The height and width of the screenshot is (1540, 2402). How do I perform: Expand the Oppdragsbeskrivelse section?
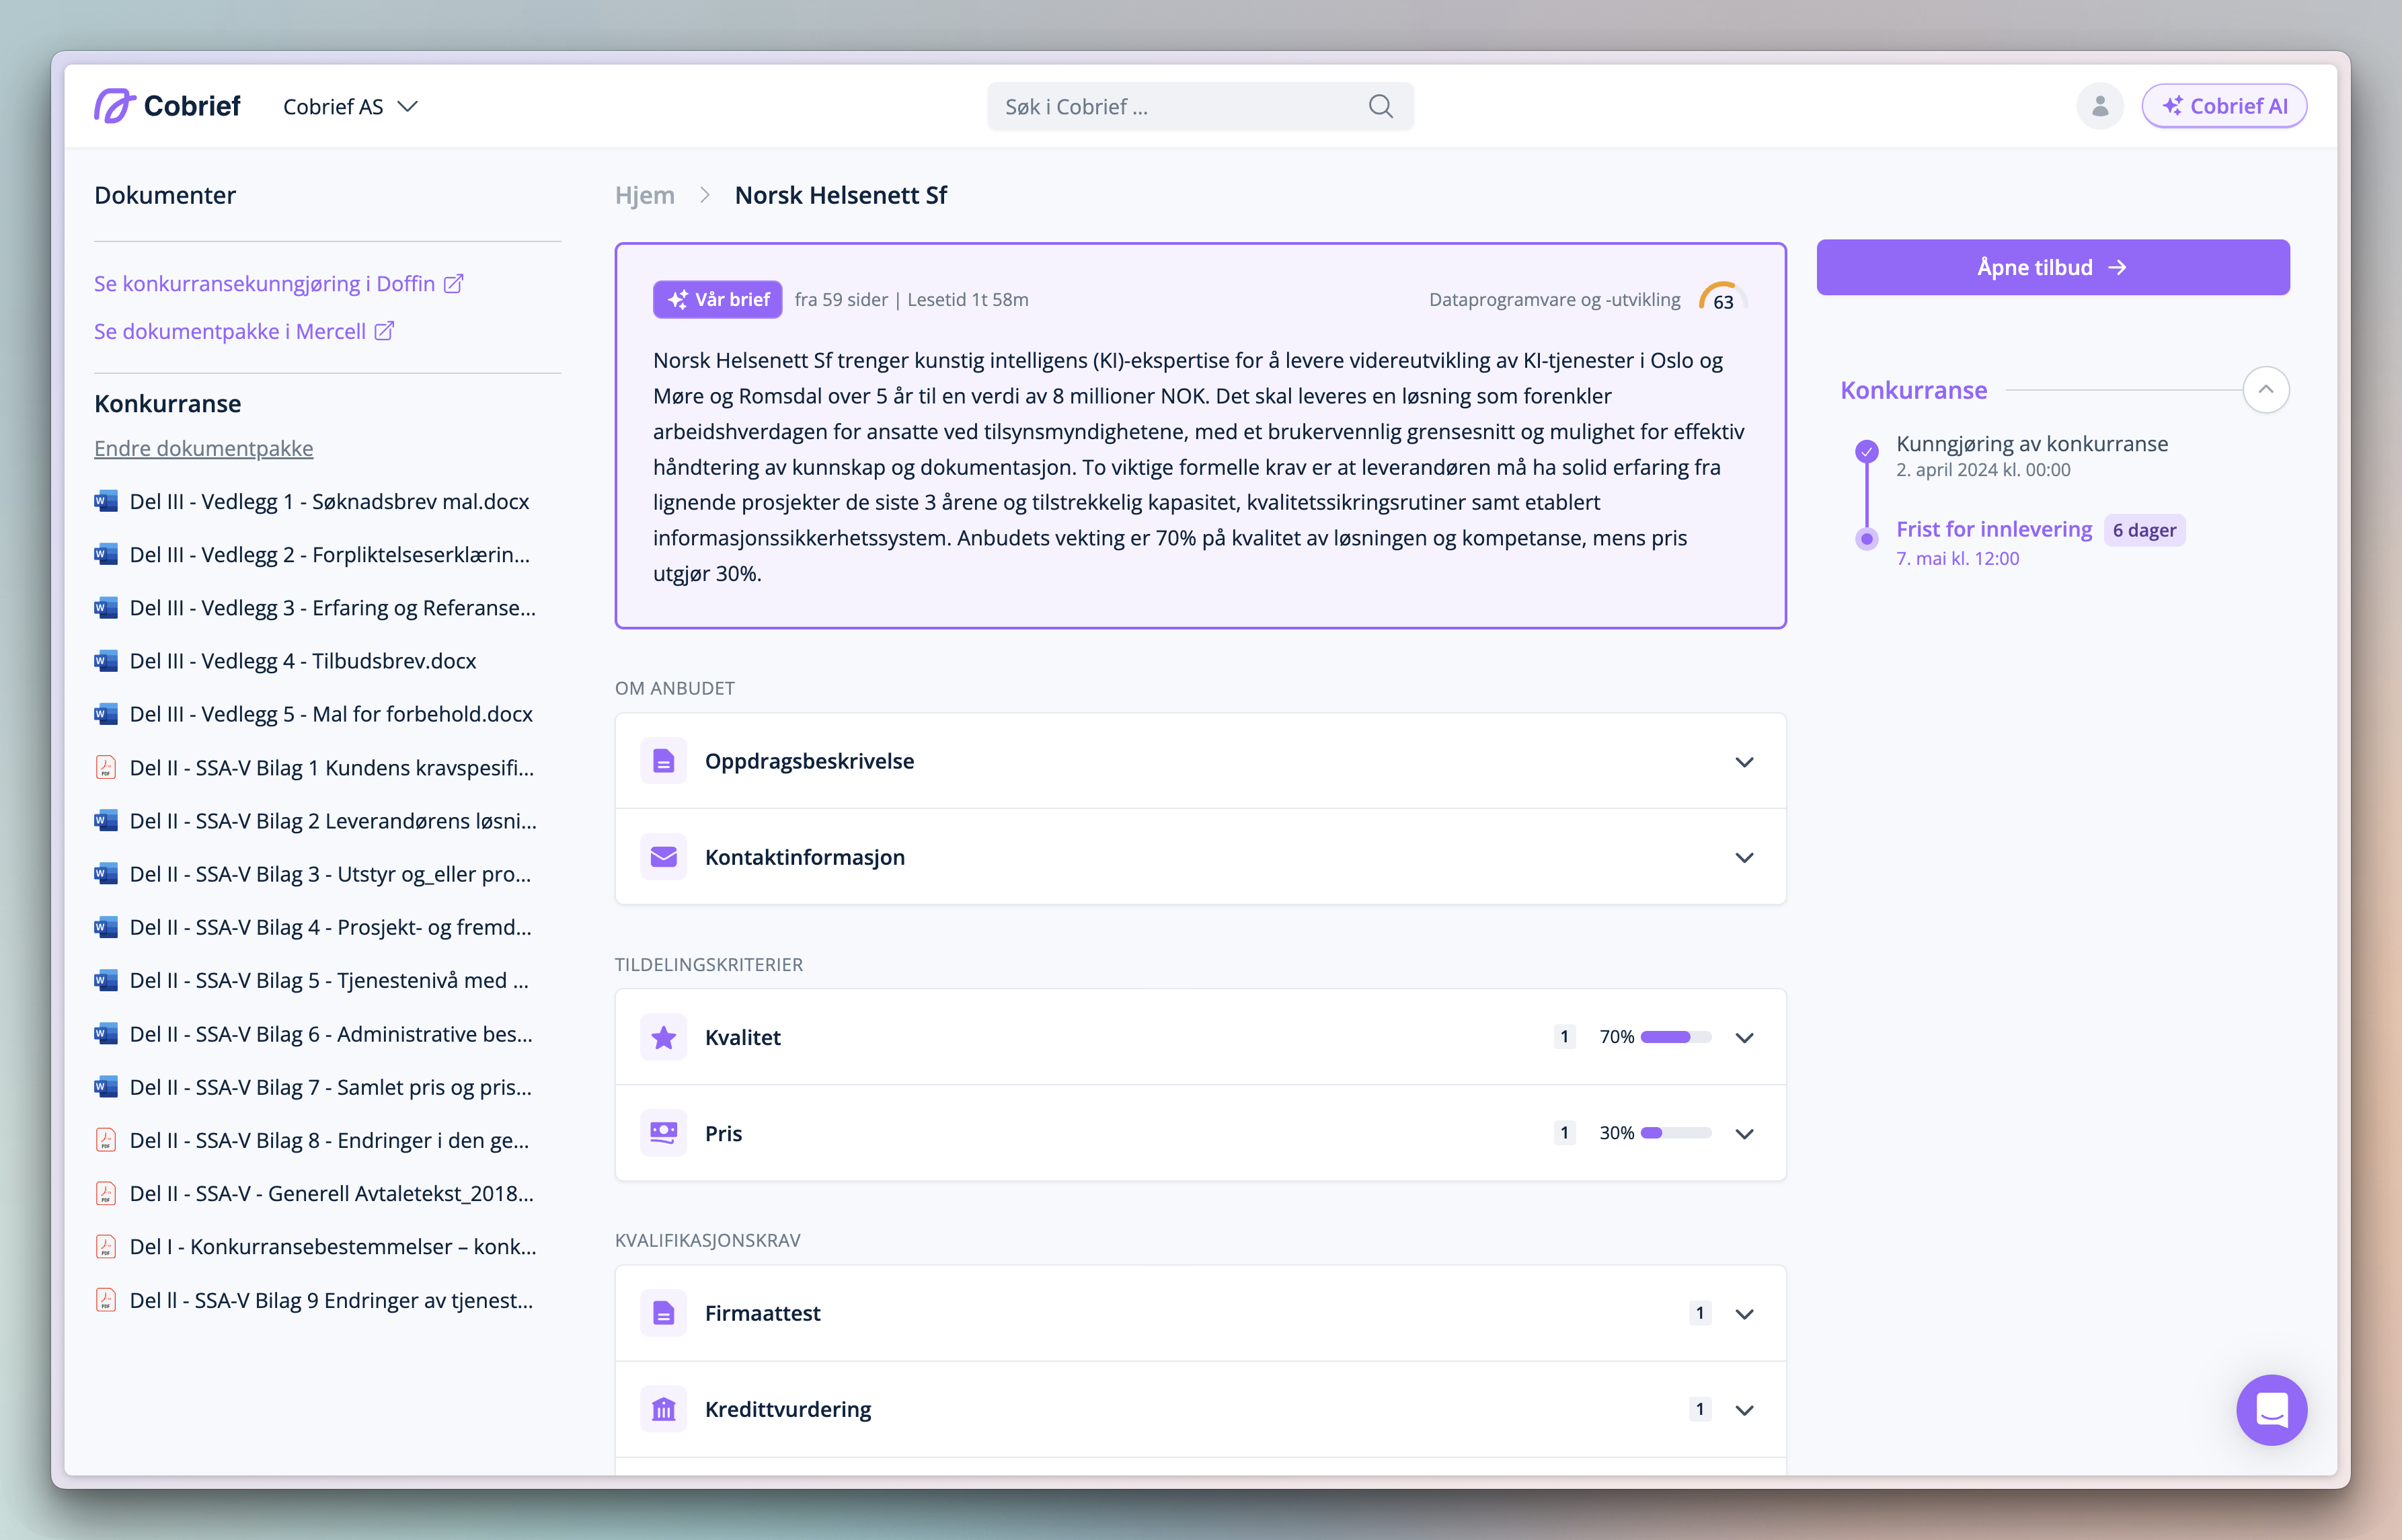click(x=1744, y=762)
